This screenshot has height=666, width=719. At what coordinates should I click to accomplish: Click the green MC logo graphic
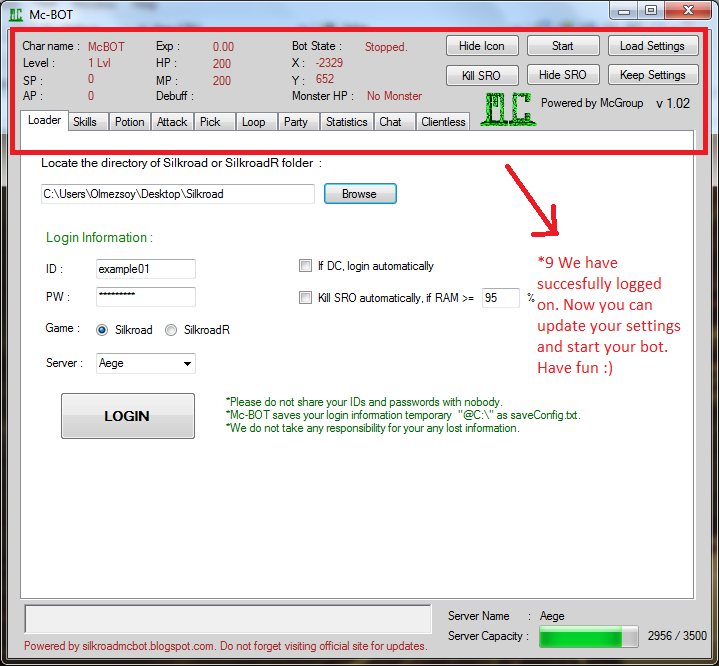[508, 109]
